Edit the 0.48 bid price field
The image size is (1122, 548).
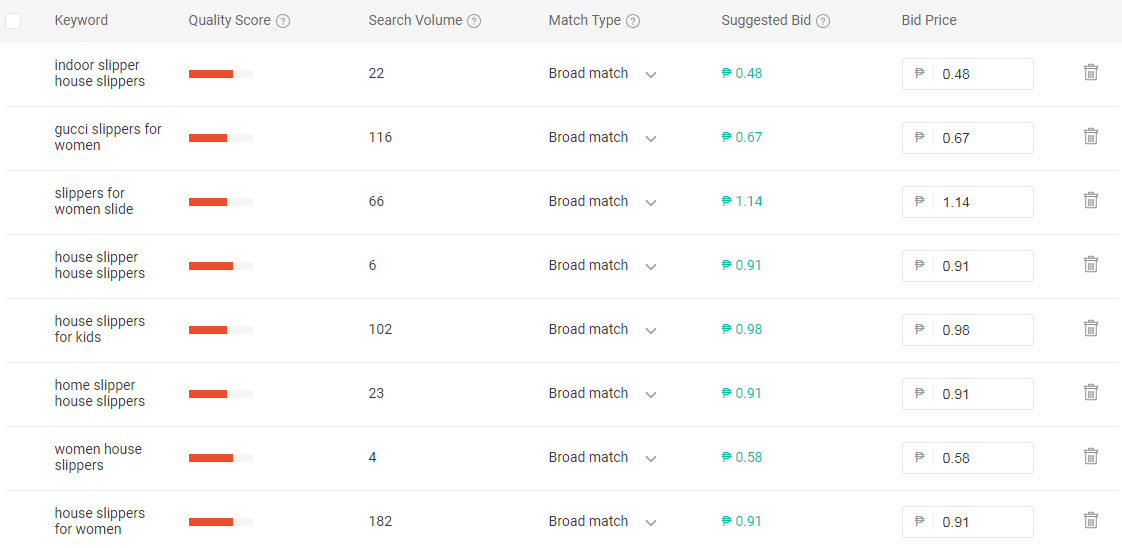click(967, 74)
